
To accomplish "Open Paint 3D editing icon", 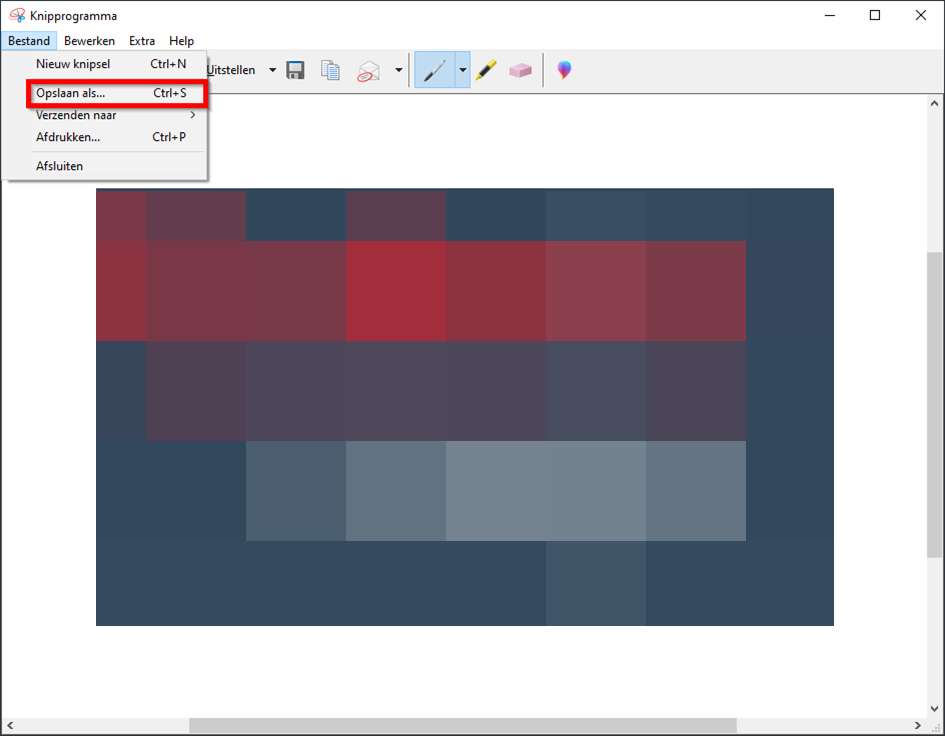I will pos(565,70).
